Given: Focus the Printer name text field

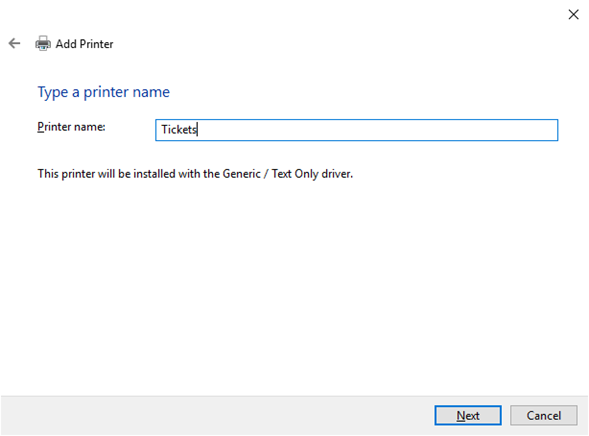Looking at the screenshot, I should tap(356, 130).
